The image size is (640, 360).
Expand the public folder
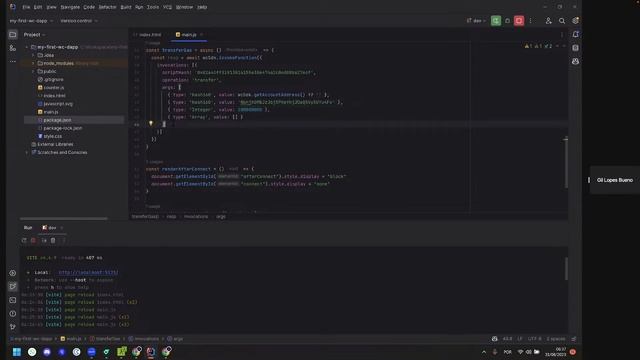33,71
